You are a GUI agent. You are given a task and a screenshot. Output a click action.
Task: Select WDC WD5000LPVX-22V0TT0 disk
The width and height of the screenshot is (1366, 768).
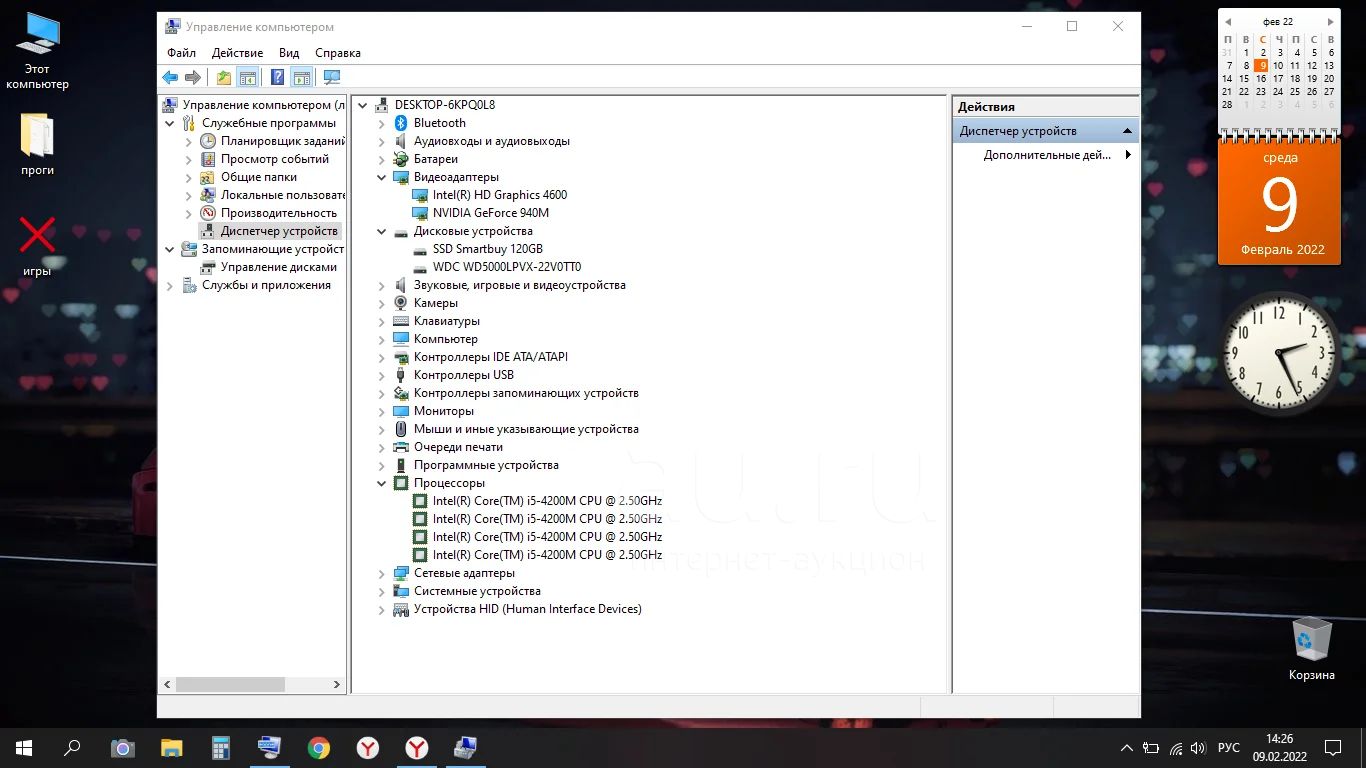[x=507, y=267]
